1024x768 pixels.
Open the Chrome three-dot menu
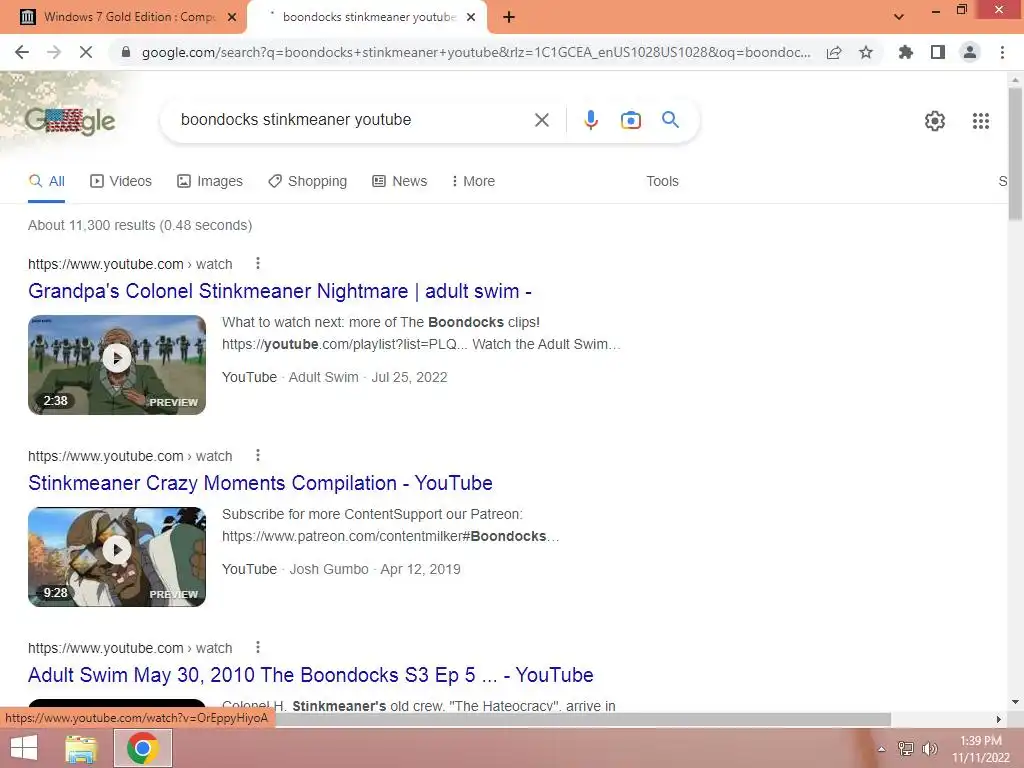[1002, 52]
